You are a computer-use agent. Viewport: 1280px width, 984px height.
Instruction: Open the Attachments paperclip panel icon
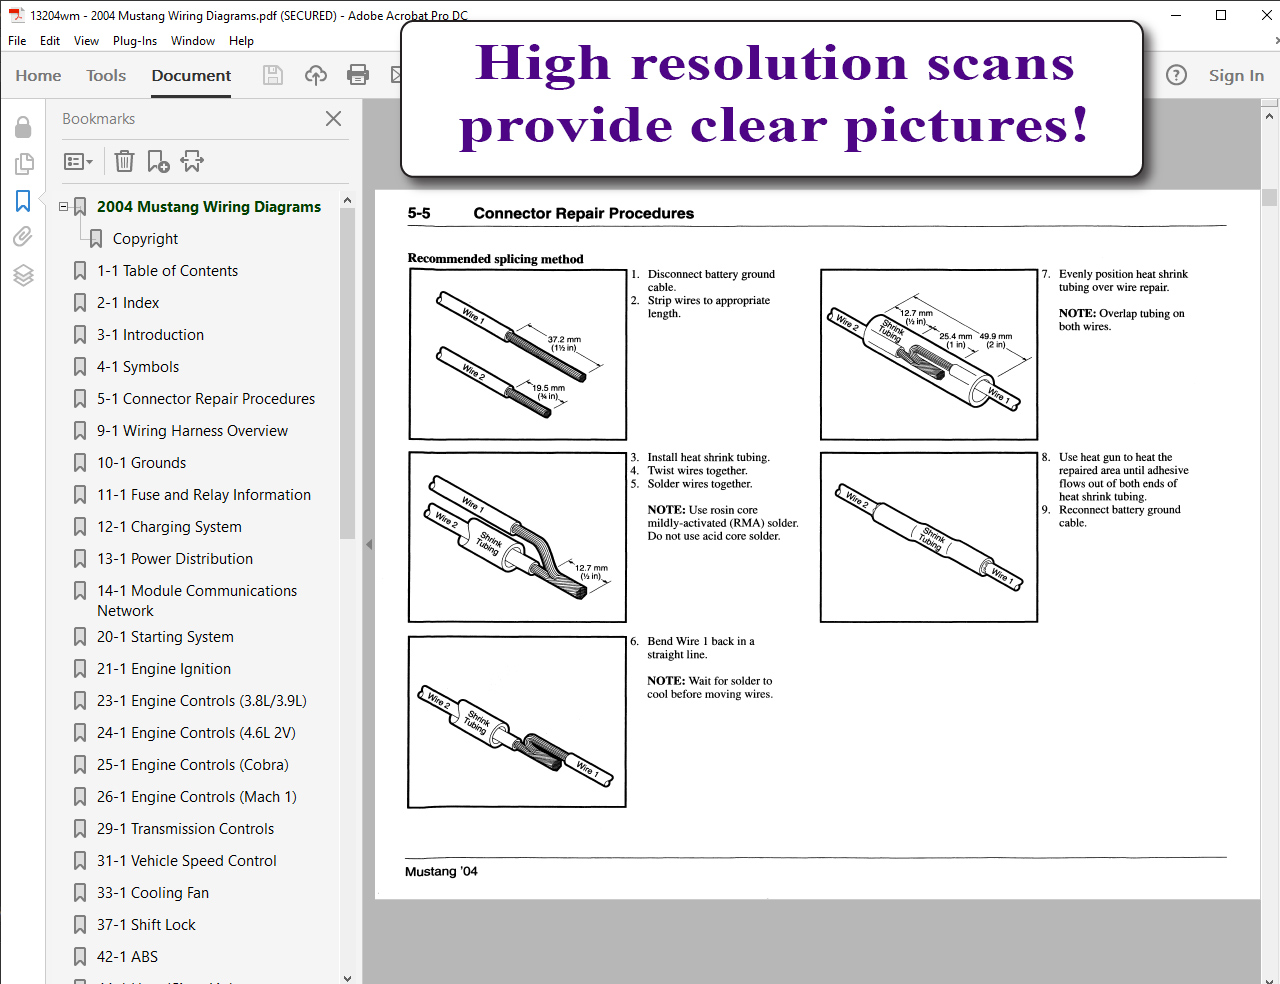(x=23, y=236)
